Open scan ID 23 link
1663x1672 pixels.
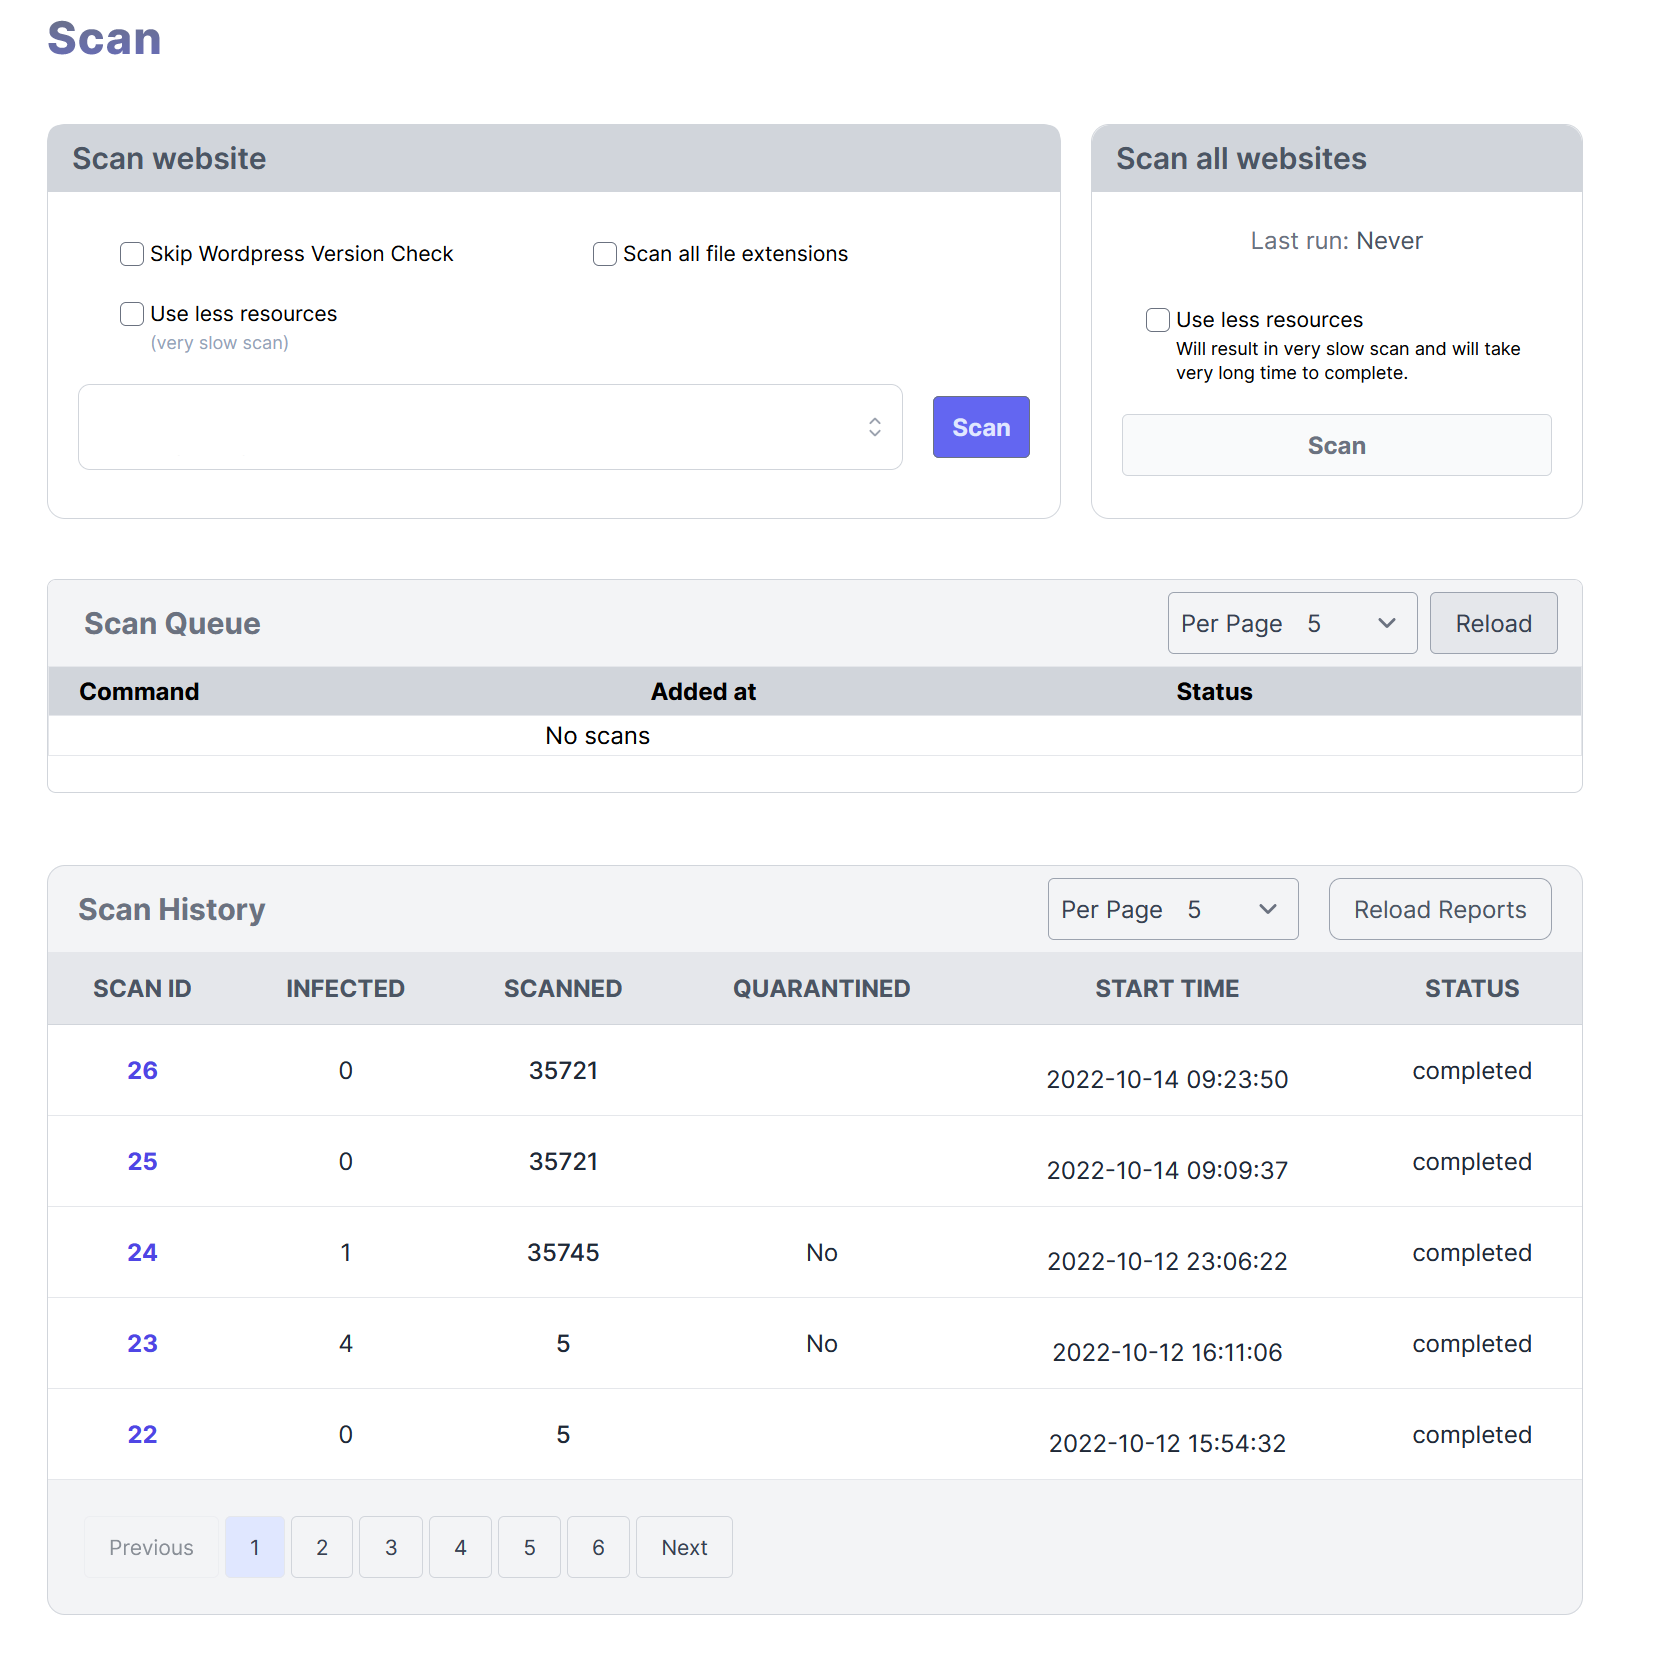142,1343
